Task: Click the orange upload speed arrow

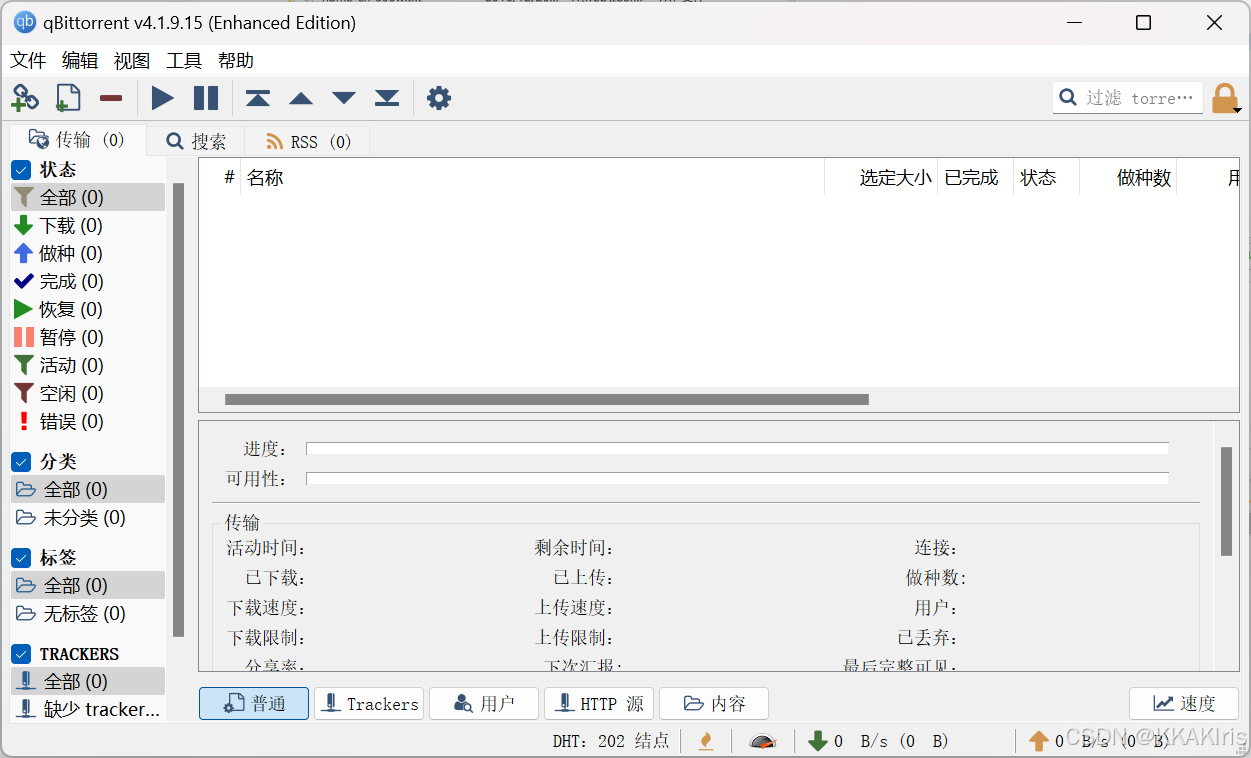Action: coord(1038,741)
